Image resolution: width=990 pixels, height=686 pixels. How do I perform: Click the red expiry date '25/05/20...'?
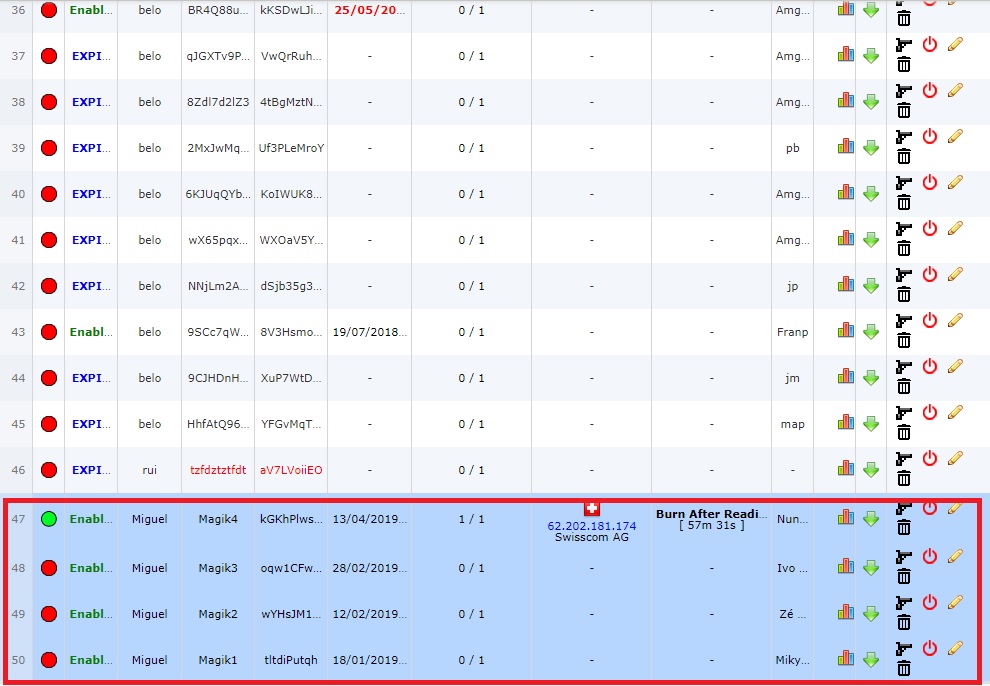370,10
